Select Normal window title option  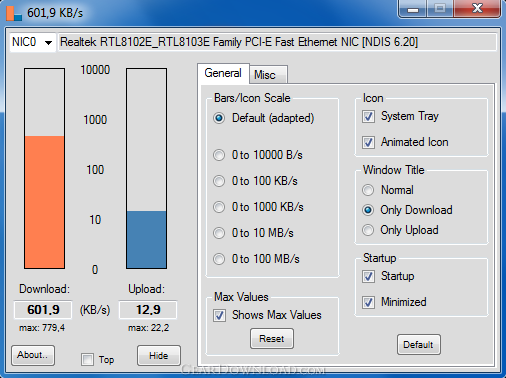pos(388,190)
